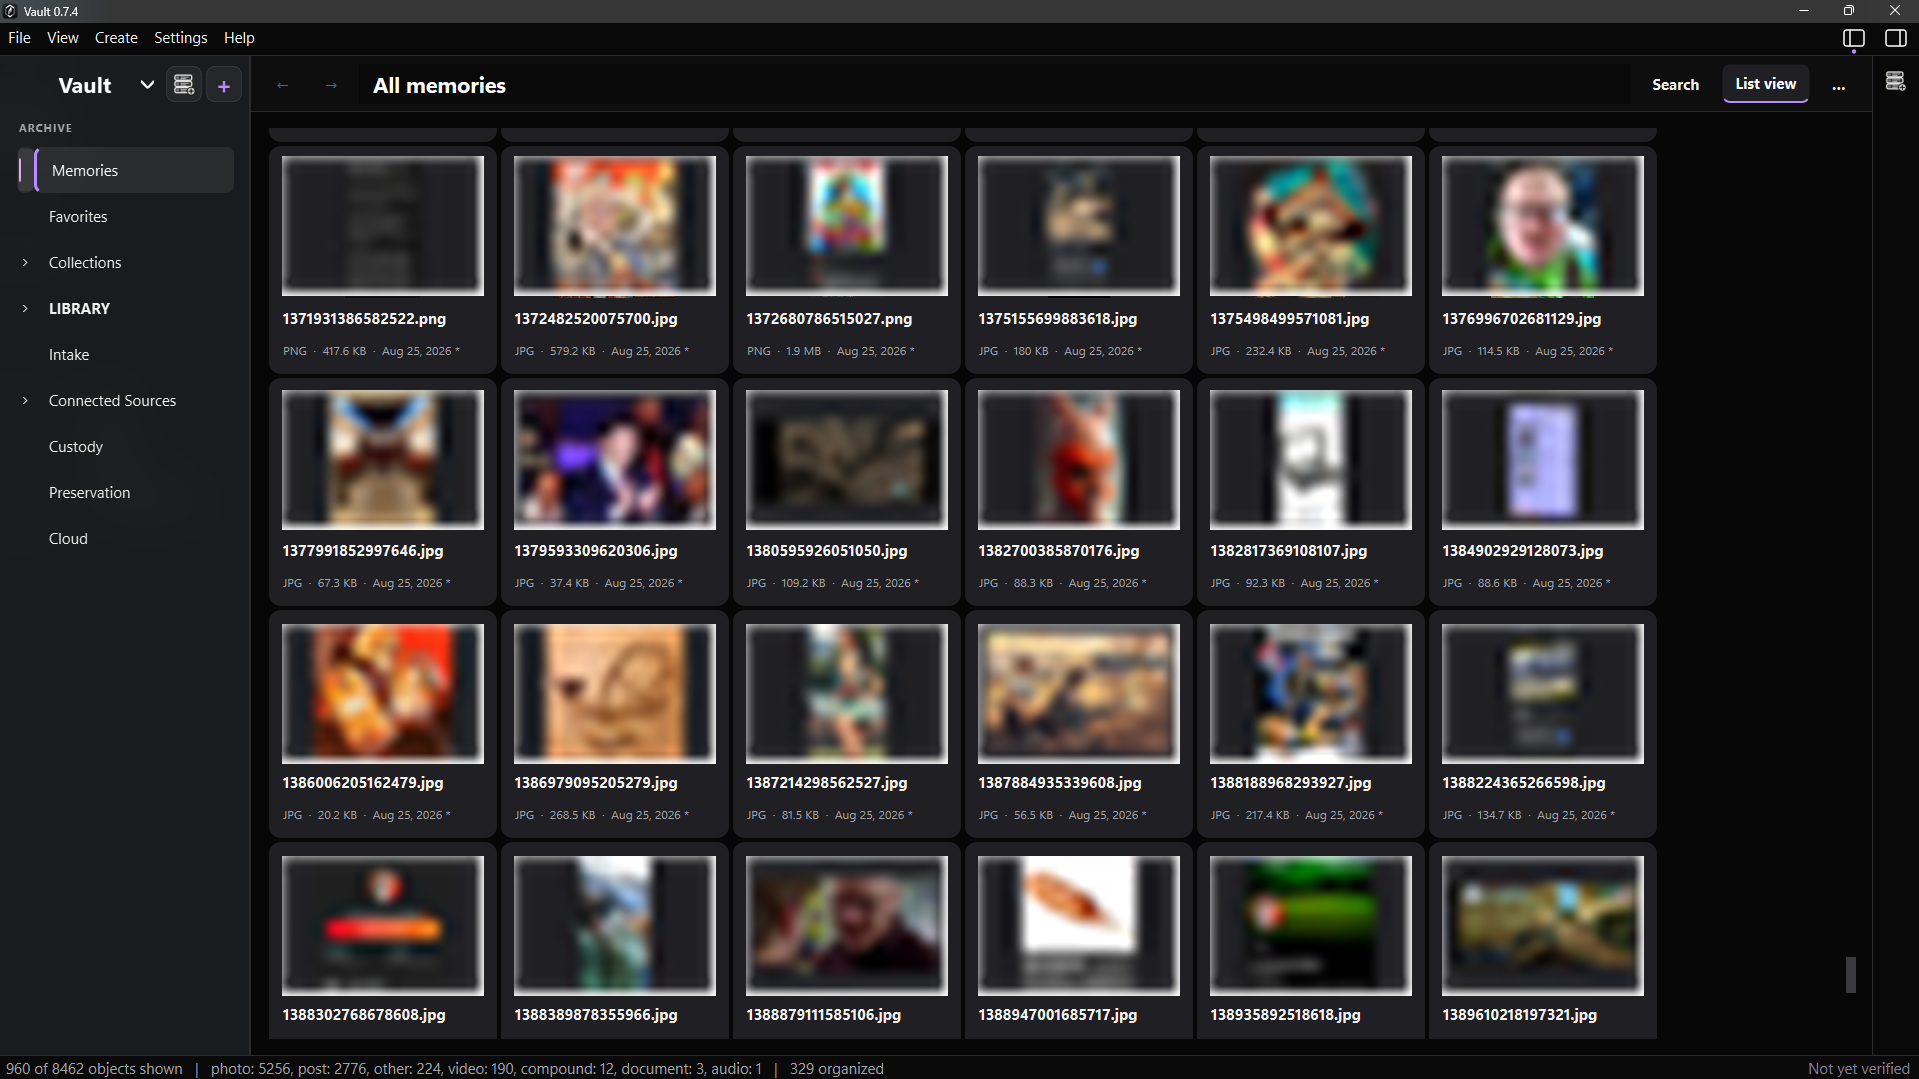
Task: Click the purple plus add button
Action: pyautogui.click(x=224, y=86)
